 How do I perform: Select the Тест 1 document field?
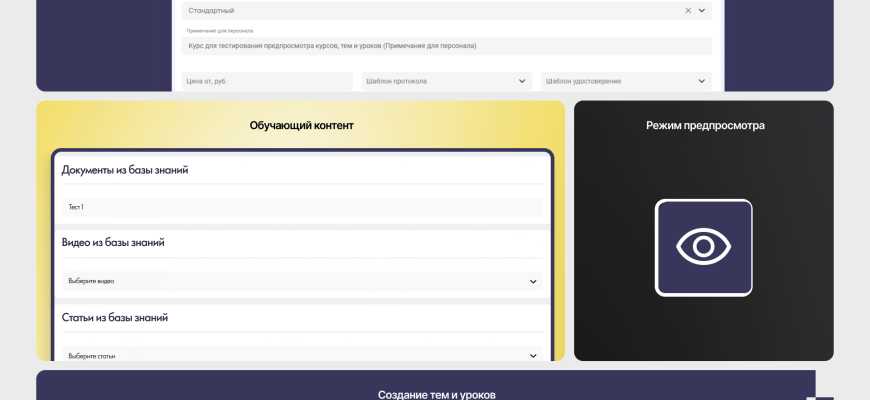(x=301, y=207)
